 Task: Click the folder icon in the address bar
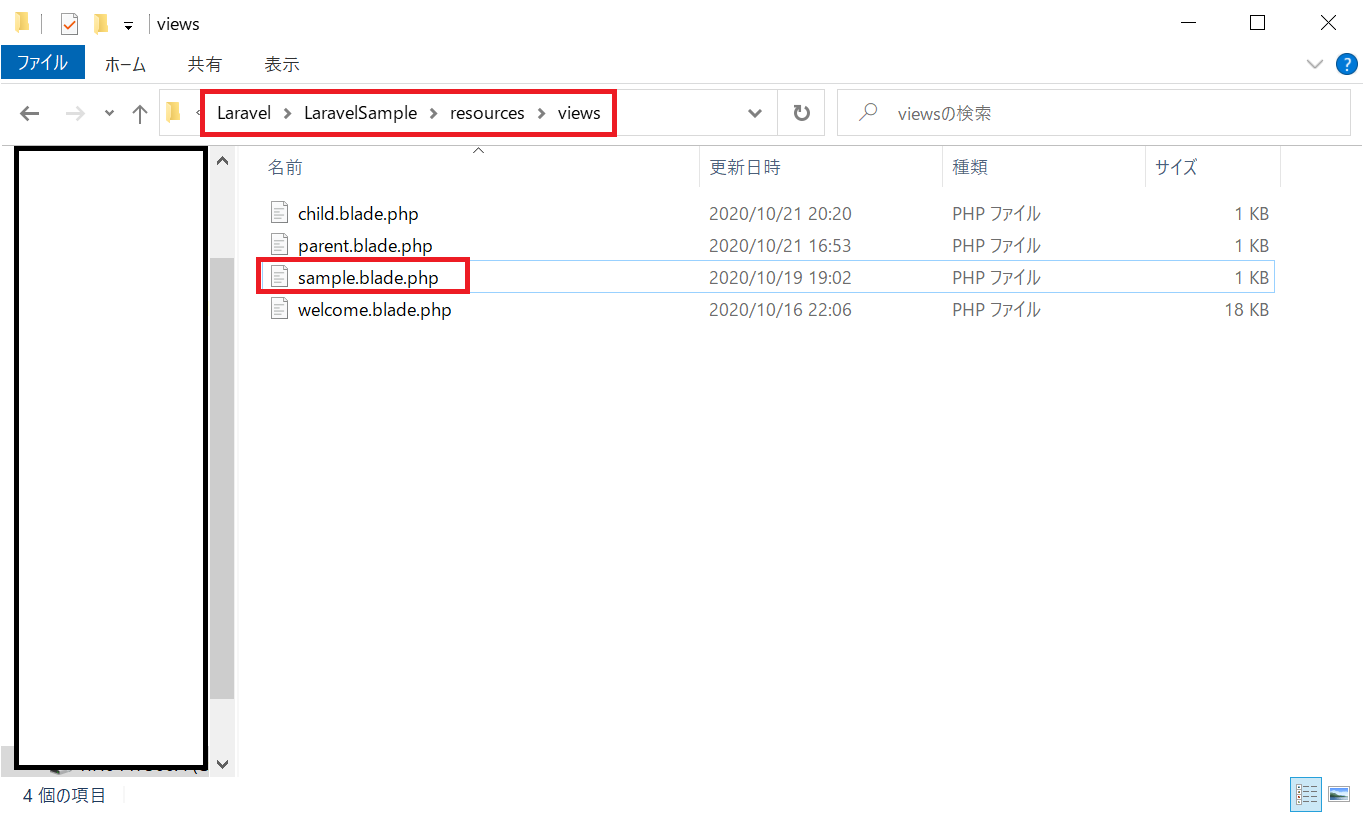173,112
